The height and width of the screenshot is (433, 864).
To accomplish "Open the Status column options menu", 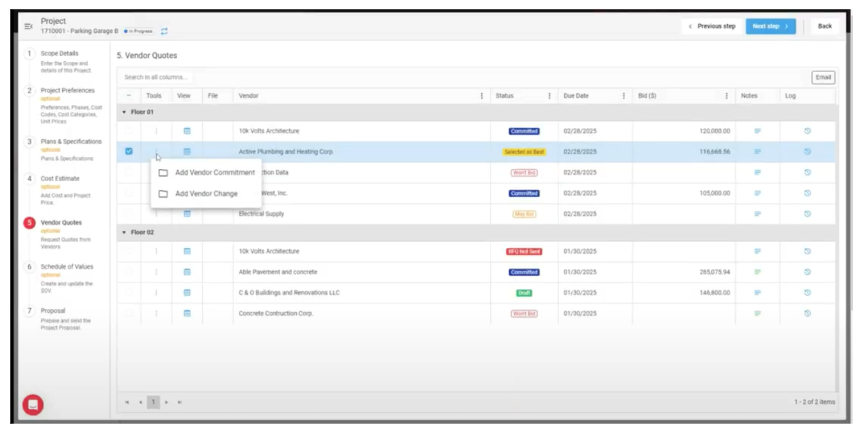I will pos(549,96).
